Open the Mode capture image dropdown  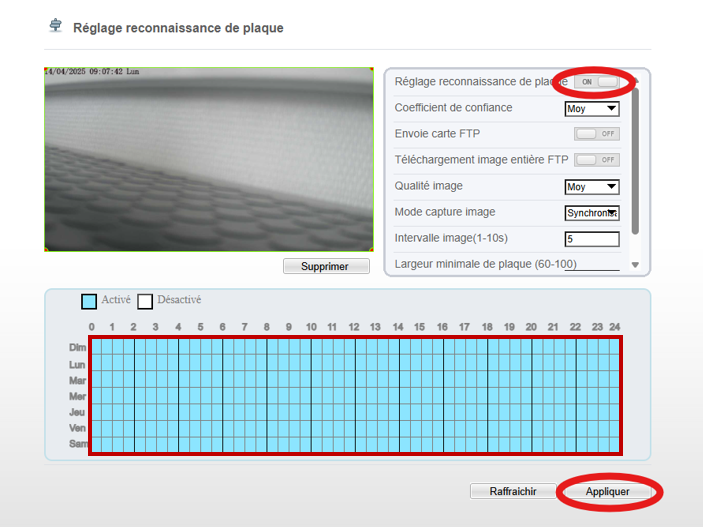pos(592,213)
